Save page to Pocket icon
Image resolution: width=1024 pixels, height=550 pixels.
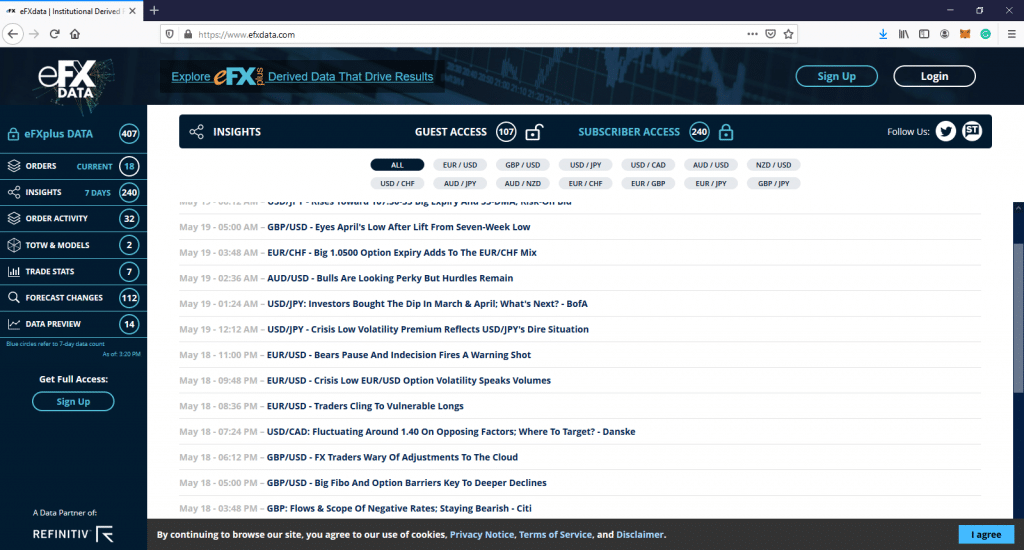pyautogui.click(x=771, y=34)
